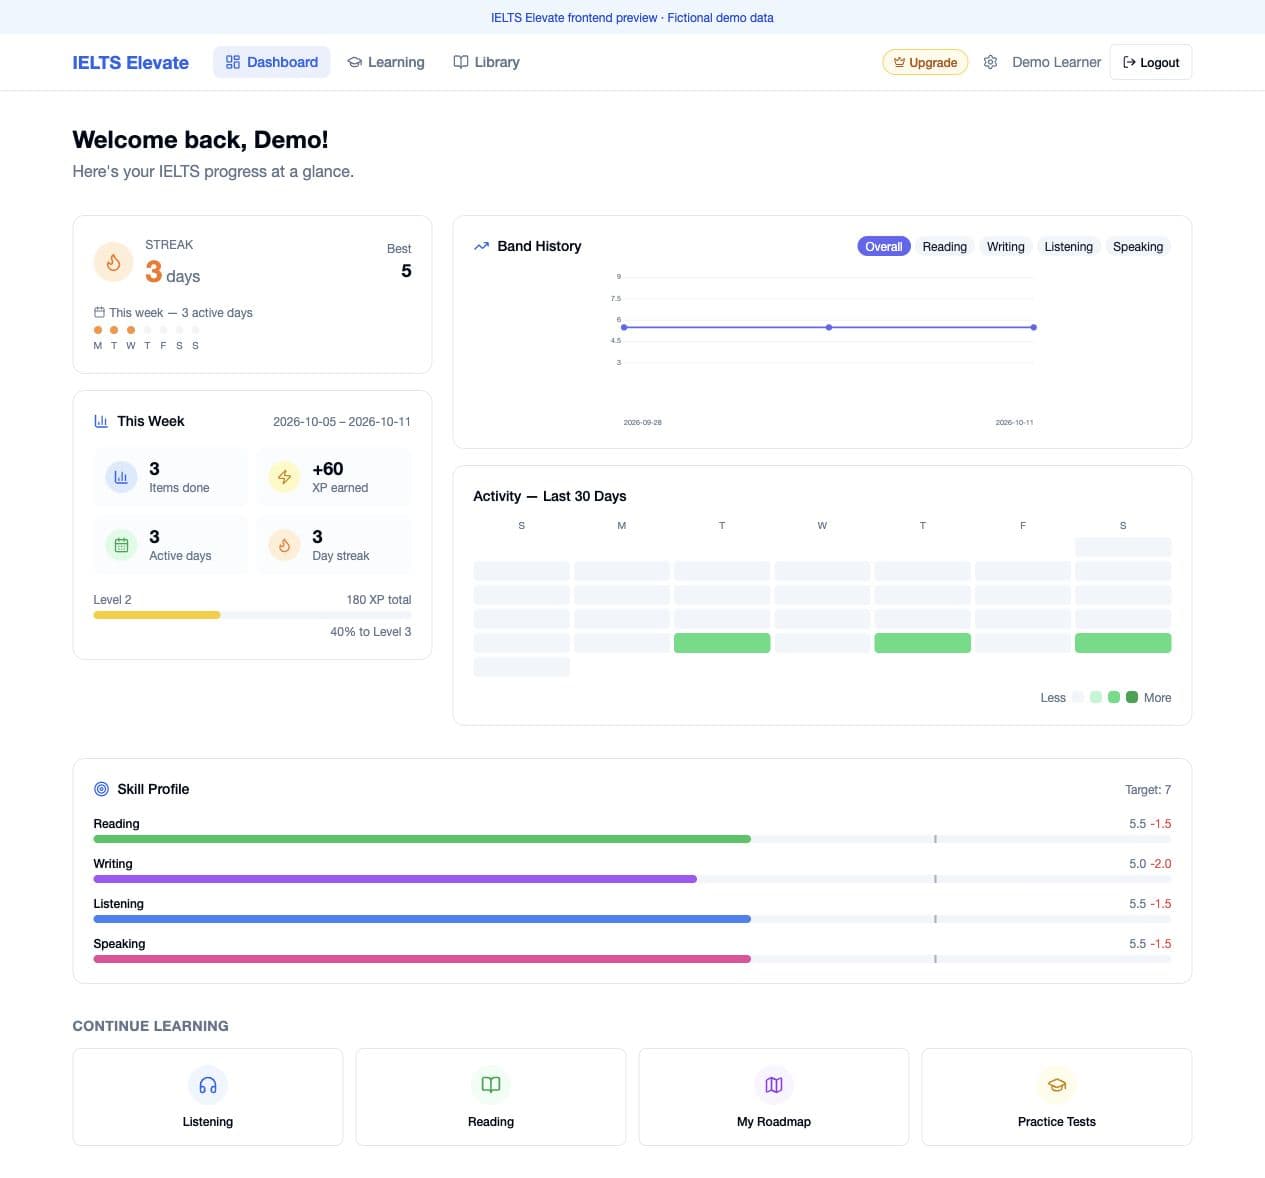
Task: Click the Wednesday streak dot
Action: pos(131,330)
